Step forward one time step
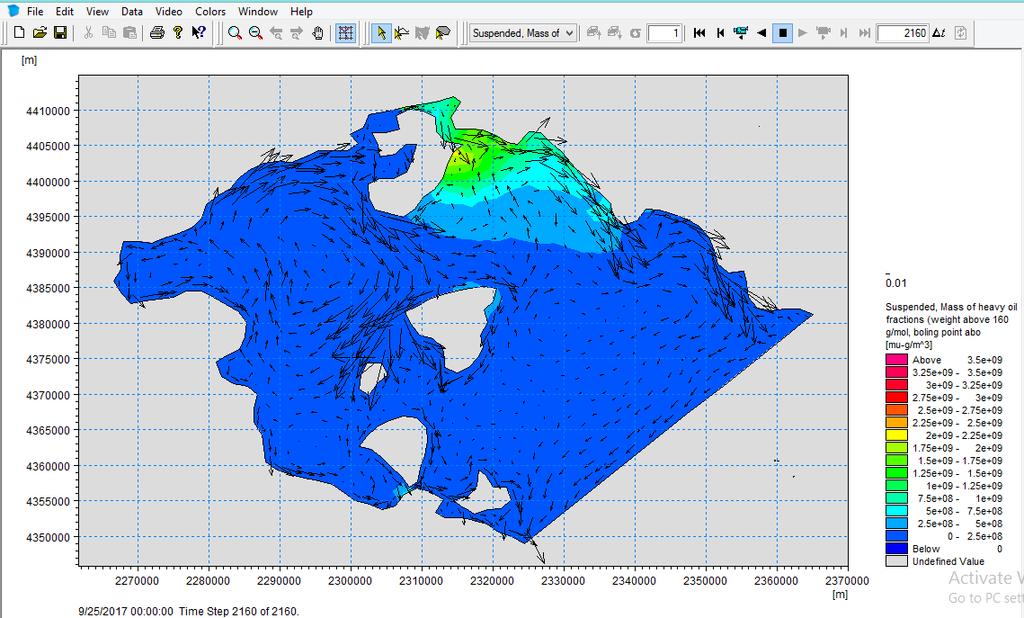Viewport: 1024px width, 618px height. tap(844, 33)
